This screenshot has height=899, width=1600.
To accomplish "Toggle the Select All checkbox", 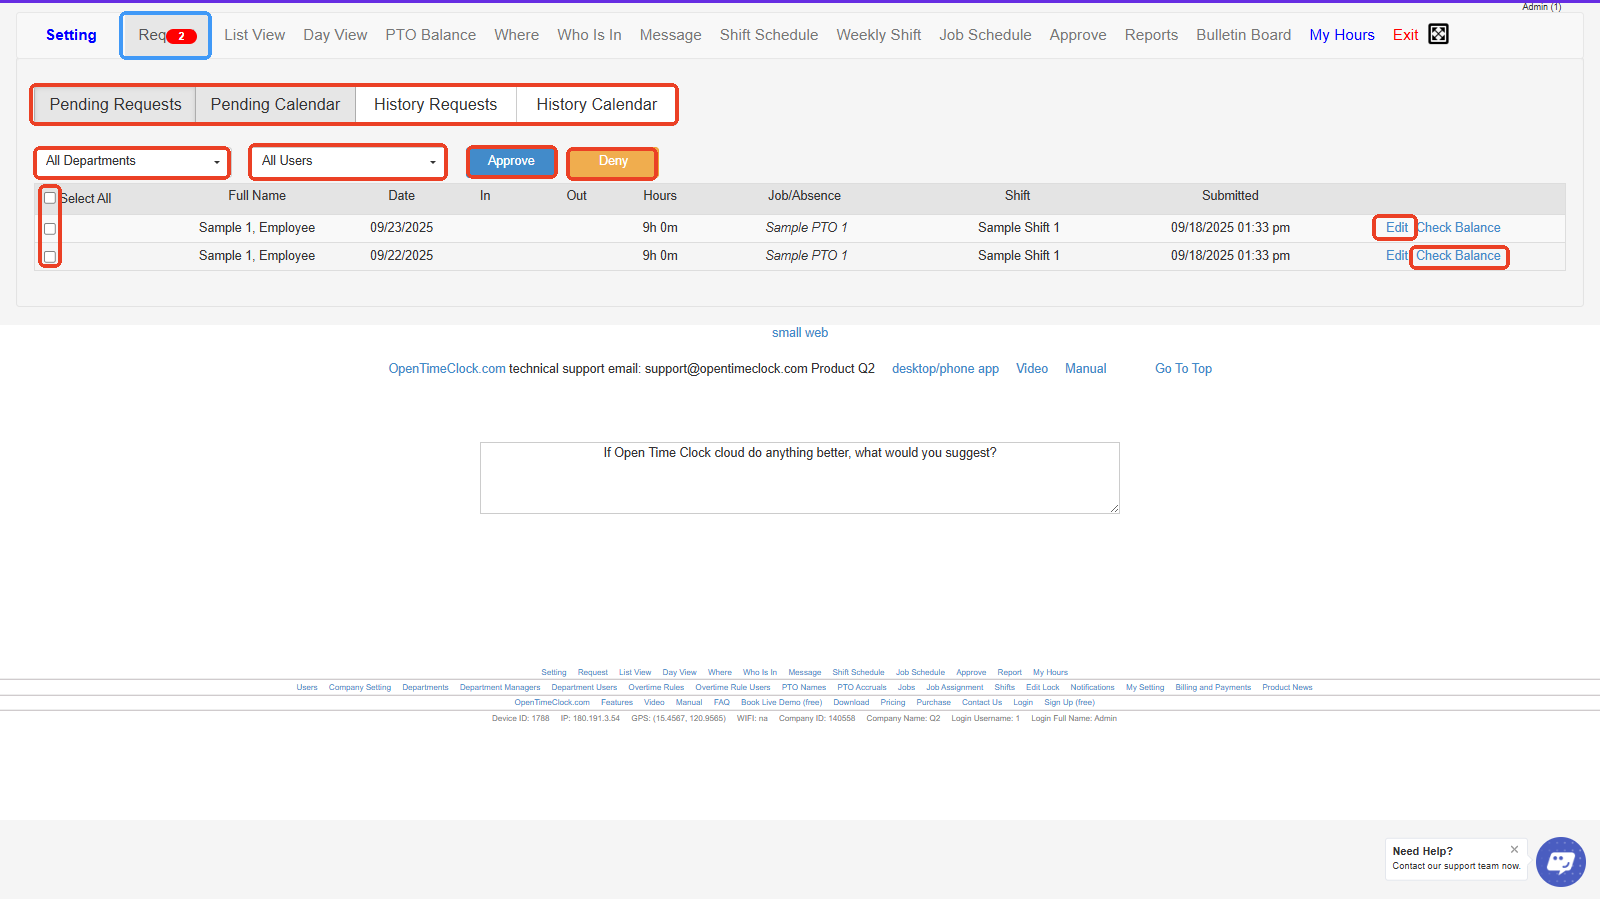I will [50, 198].
